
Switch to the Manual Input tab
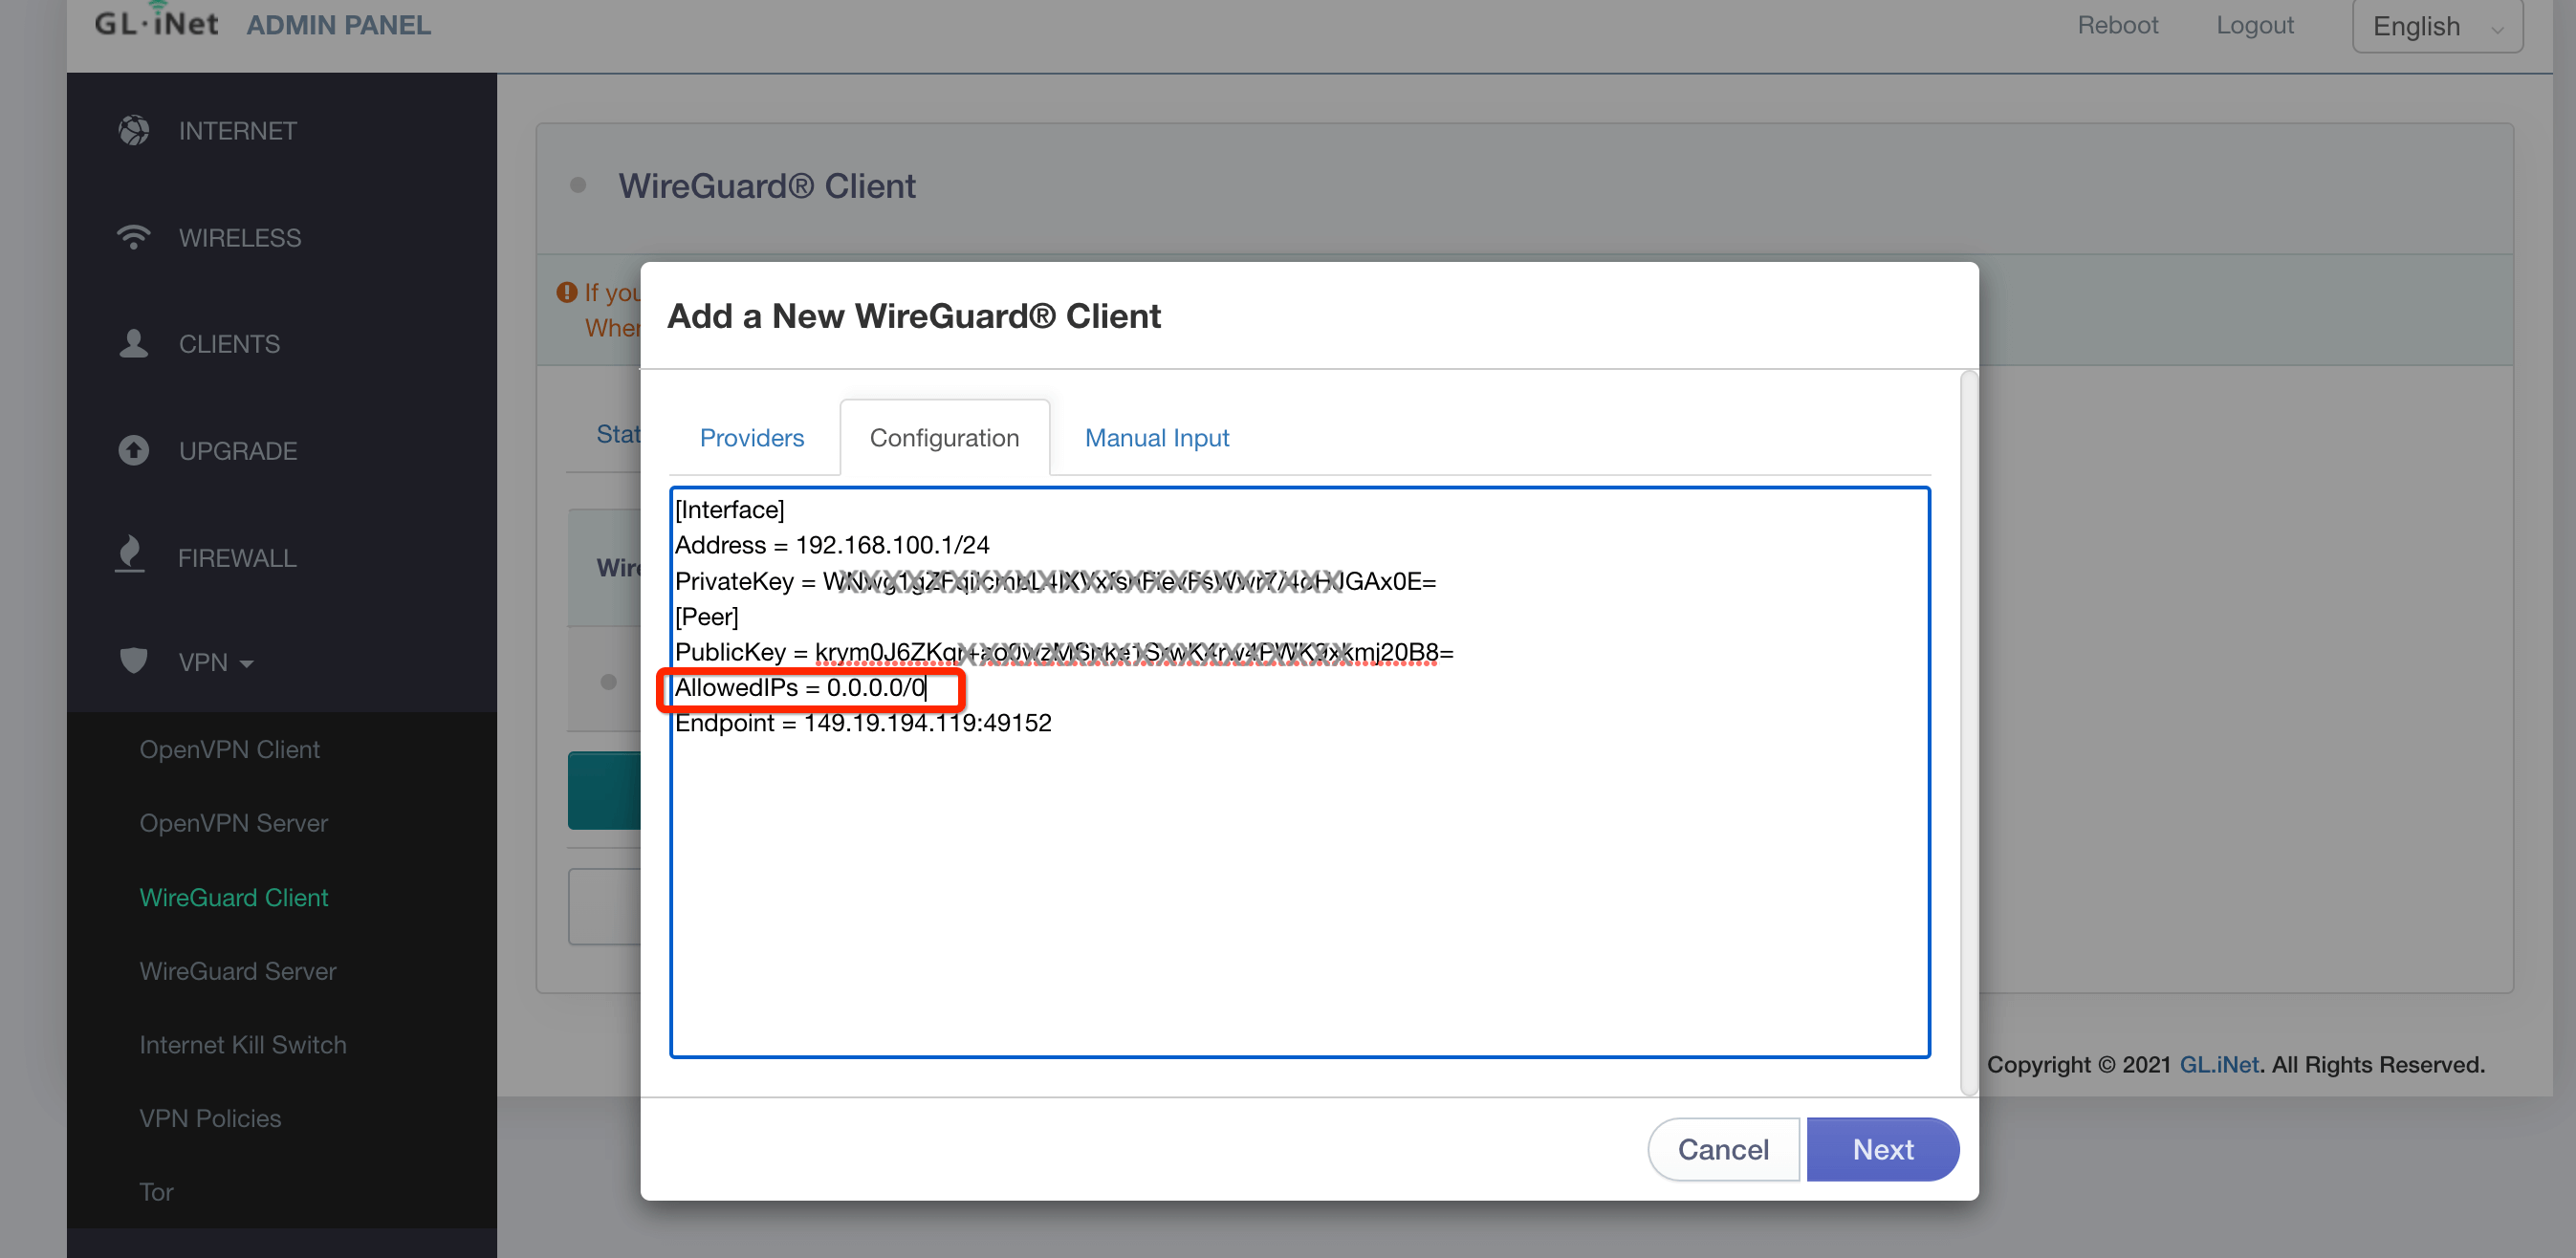click(1157, 437)
